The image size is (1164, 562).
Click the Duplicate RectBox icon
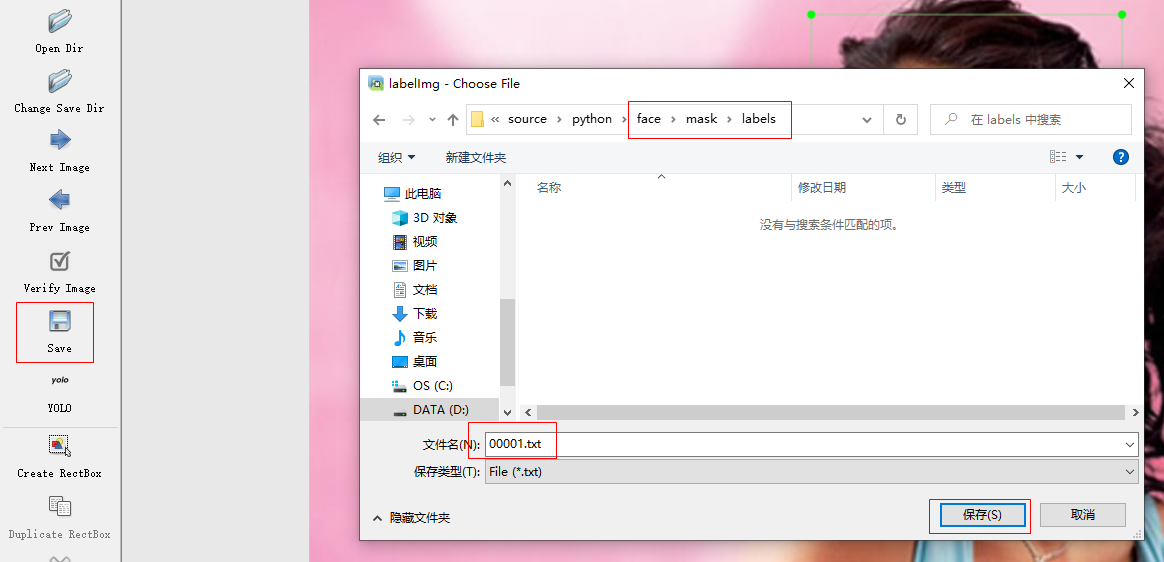point(59,506)
